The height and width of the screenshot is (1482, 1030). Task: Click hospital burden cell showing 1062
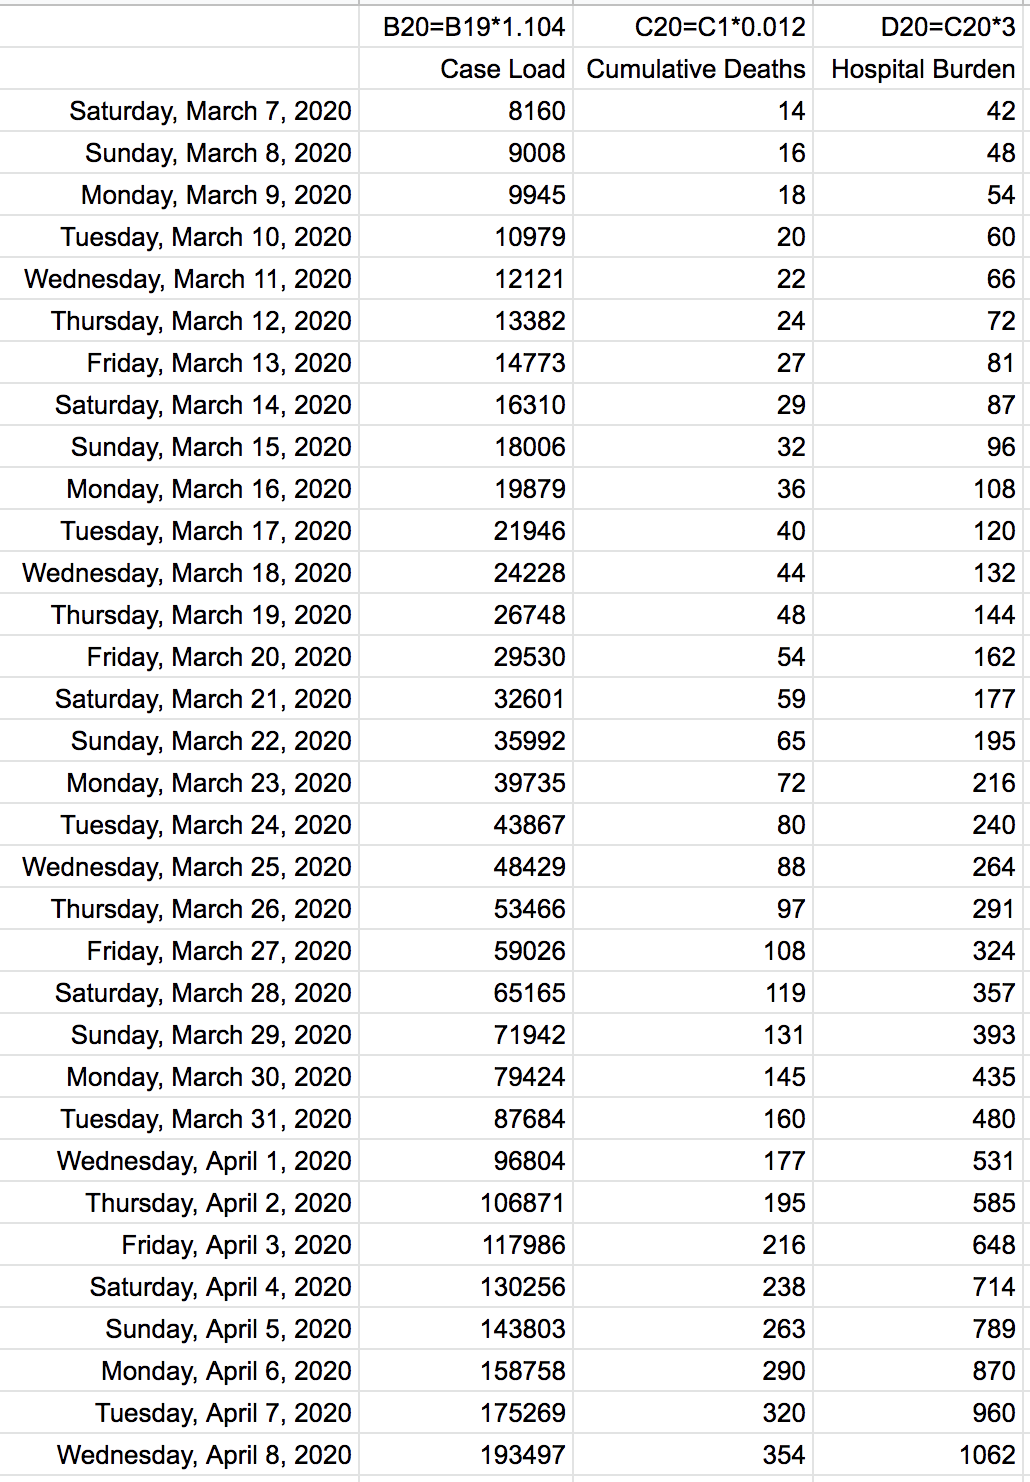click(x=921, y=1455)
